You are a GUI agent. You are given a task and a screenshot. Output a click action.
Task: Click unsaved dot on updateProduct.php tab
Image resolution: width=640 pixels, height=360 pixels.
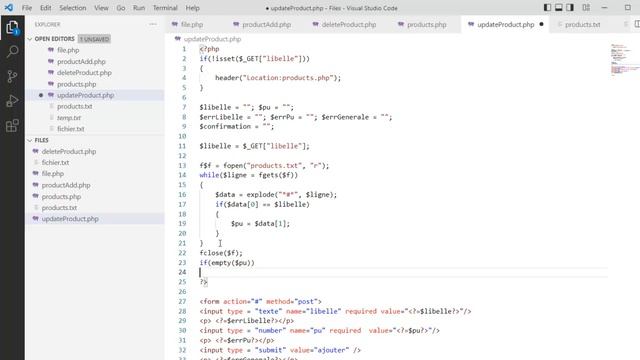[x=541, y=24]
